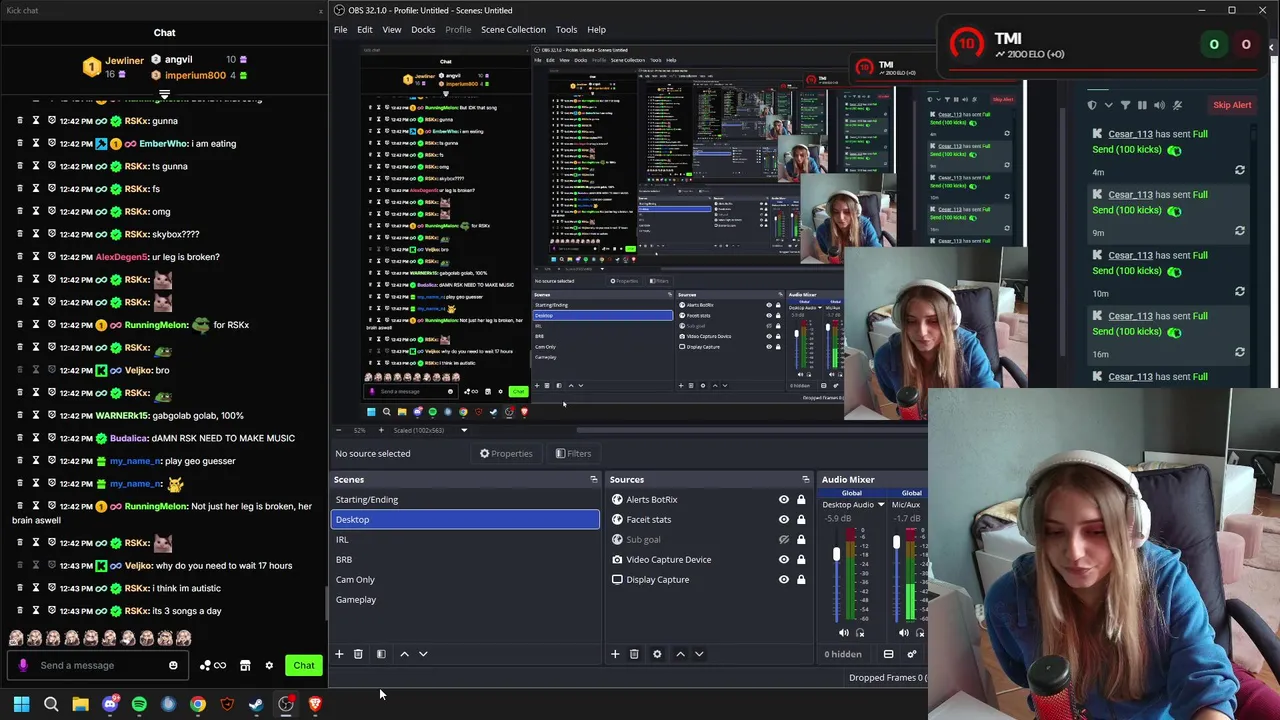Open the View menu

tap(392, 30)
